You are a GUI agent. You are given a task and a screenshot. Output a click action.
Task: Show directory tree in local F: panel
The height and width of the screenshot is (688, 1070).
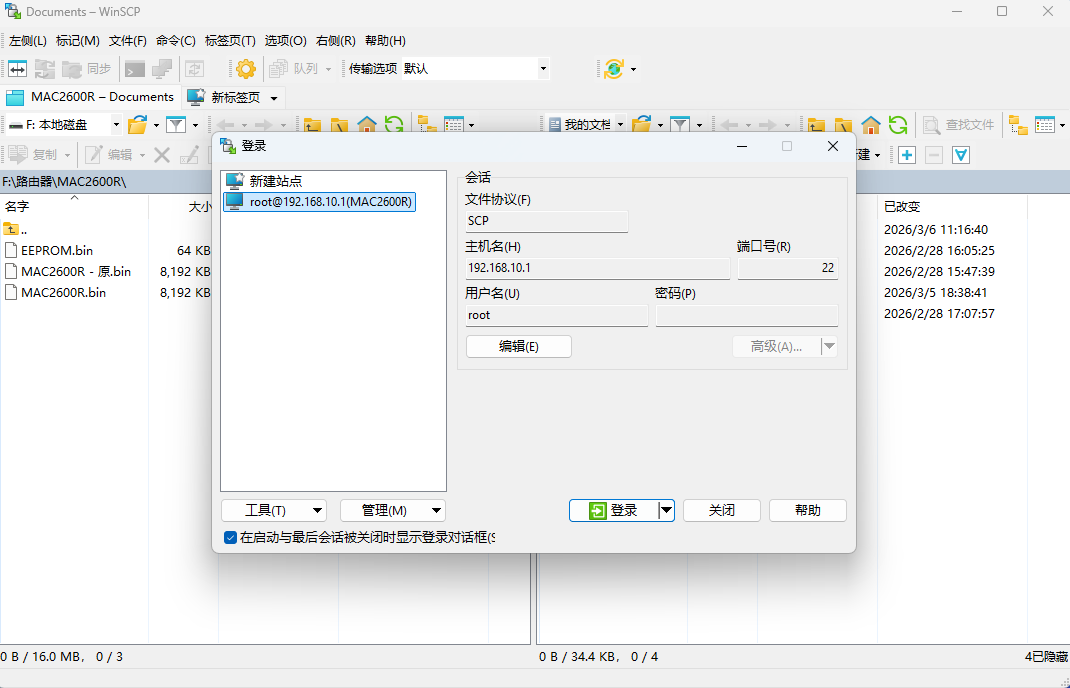point(427,124)
